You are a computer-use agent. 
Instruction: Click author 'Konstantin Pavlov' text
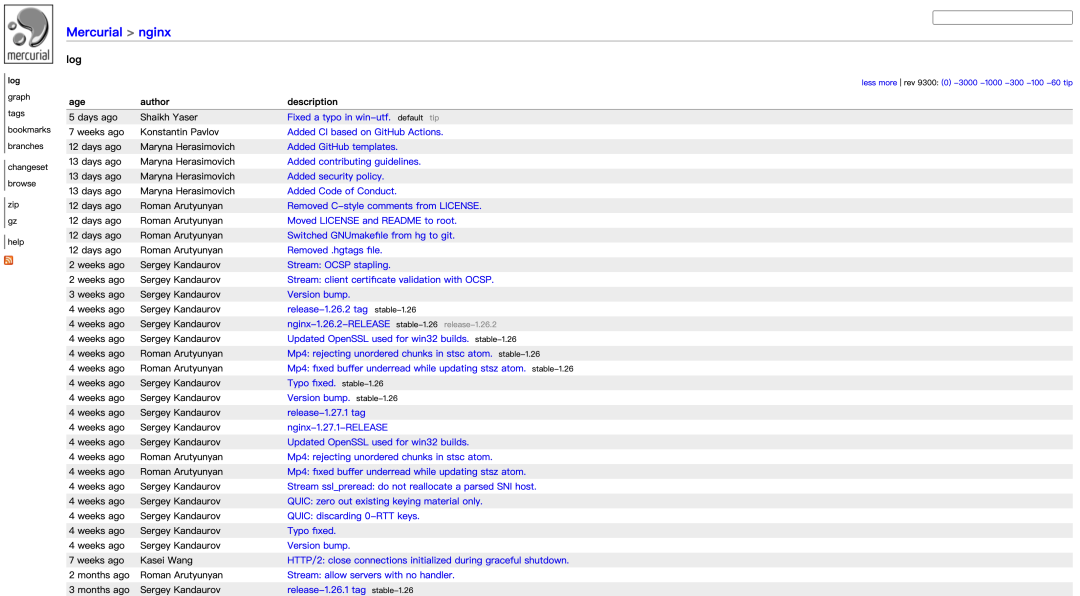[180, 132]
